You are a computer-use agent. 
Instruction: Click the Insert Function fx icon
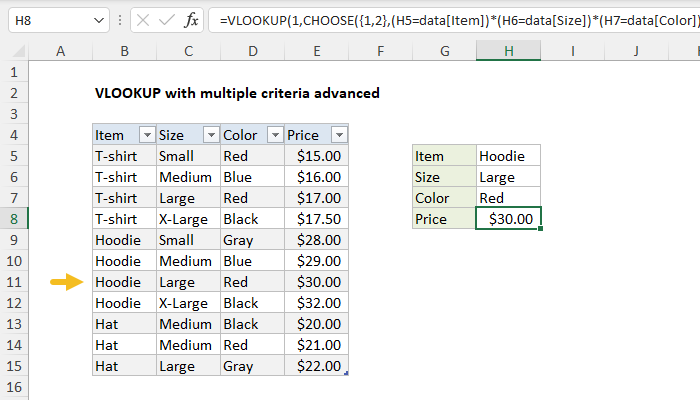click(x=191, y=20)
